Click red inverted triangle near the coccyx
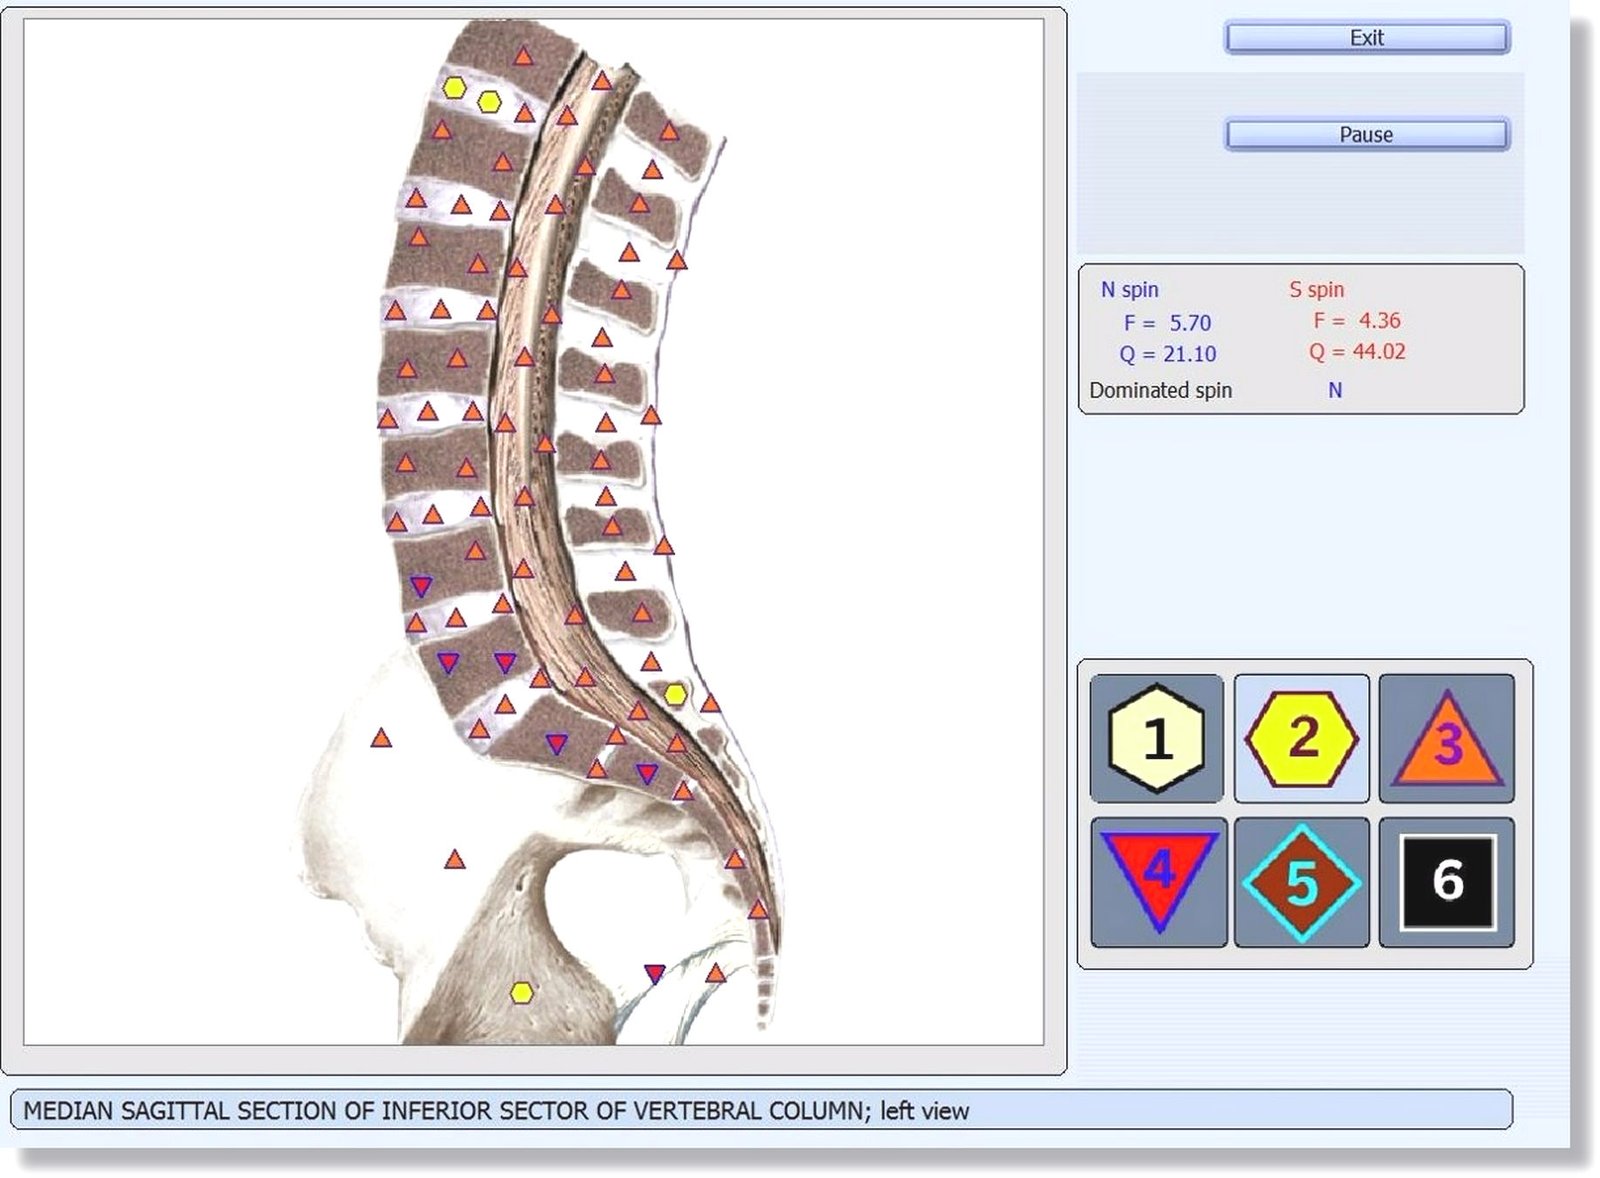Viewport: 1600px width, 1178px height. tap(655, 973)
